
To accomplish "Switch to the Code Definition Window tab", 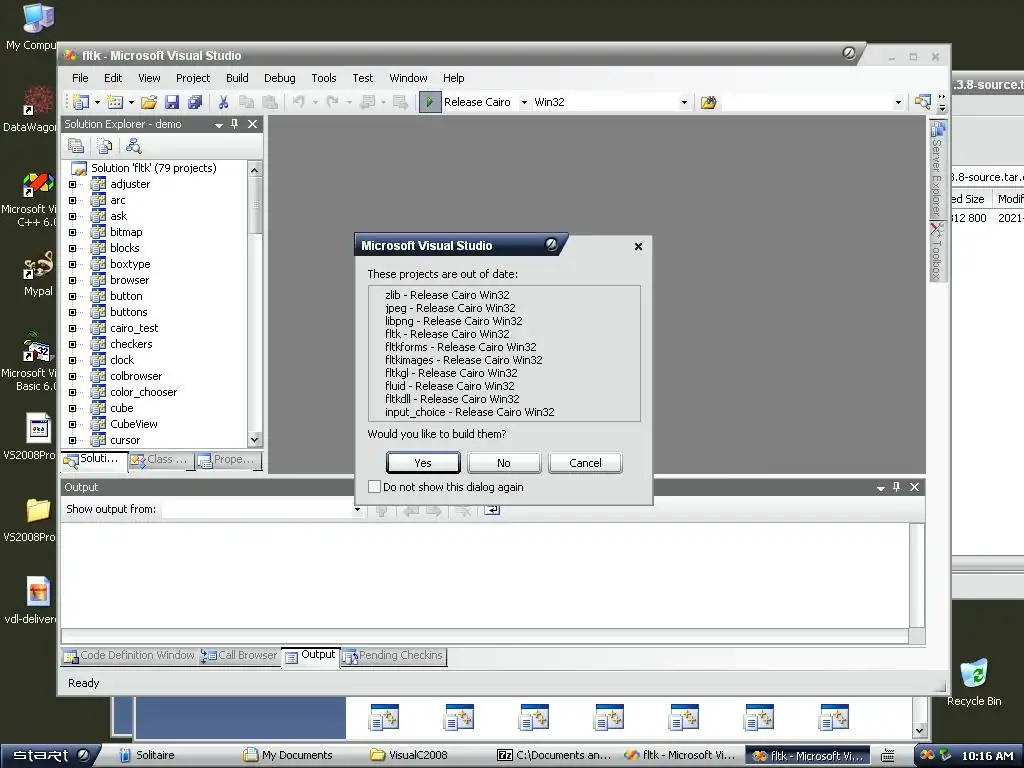I will [x=129, y=656].
